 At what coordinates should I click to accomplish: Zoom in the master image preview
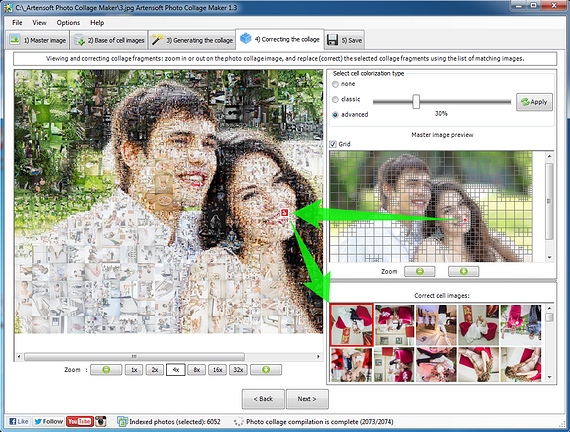tap(463, 271)
